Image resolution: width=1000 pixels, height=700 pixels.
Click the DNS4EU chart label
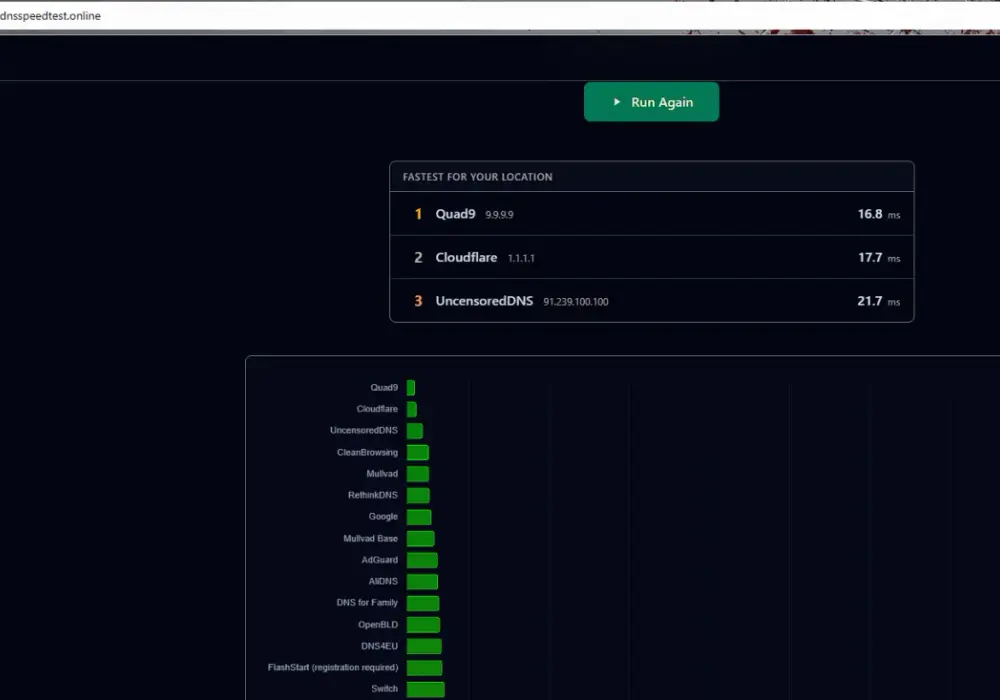click(x=379, y=646)
